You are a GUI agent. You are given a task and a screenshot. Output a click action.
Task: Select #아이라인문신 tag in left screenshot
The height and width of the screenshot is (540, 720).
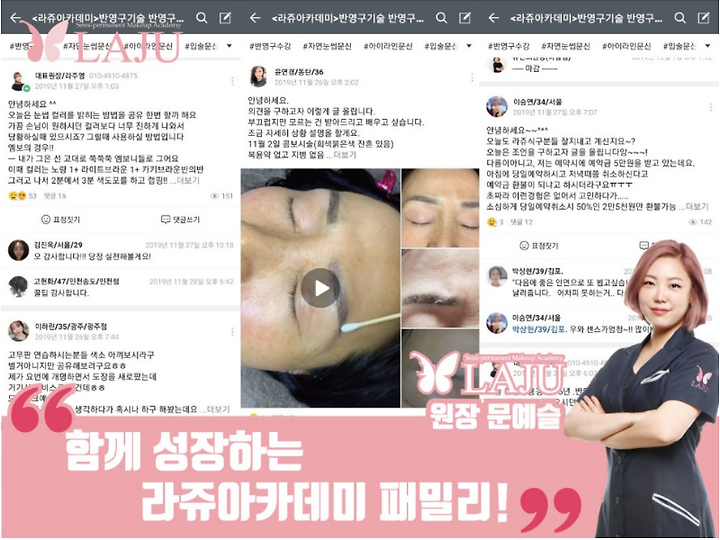(x=148, y=46)
